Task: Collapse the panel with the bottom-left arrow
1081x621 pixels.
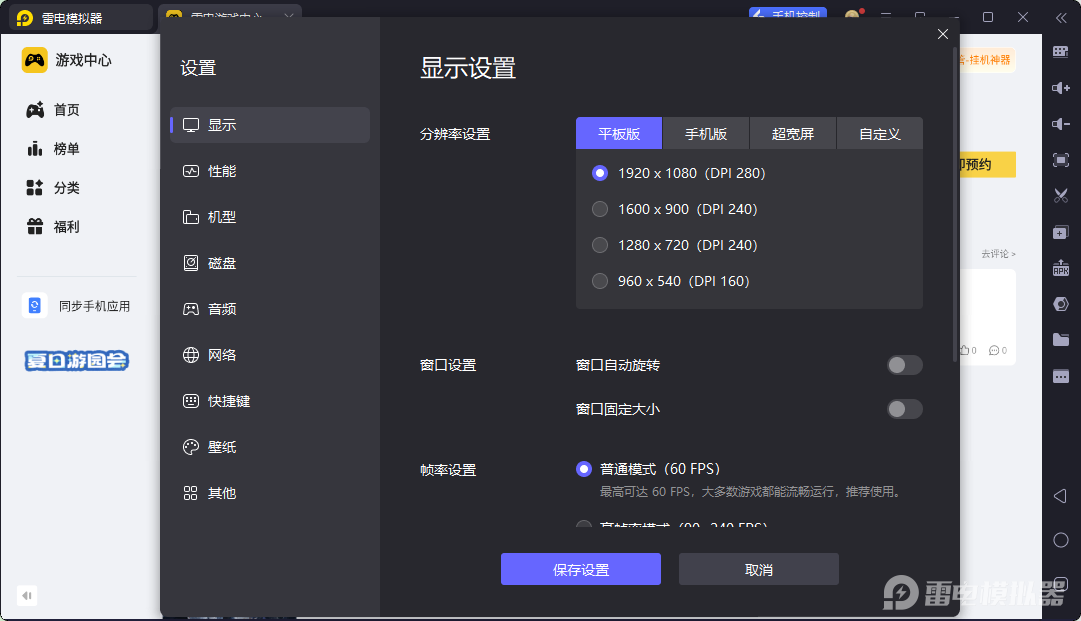Action: (26, 595)
